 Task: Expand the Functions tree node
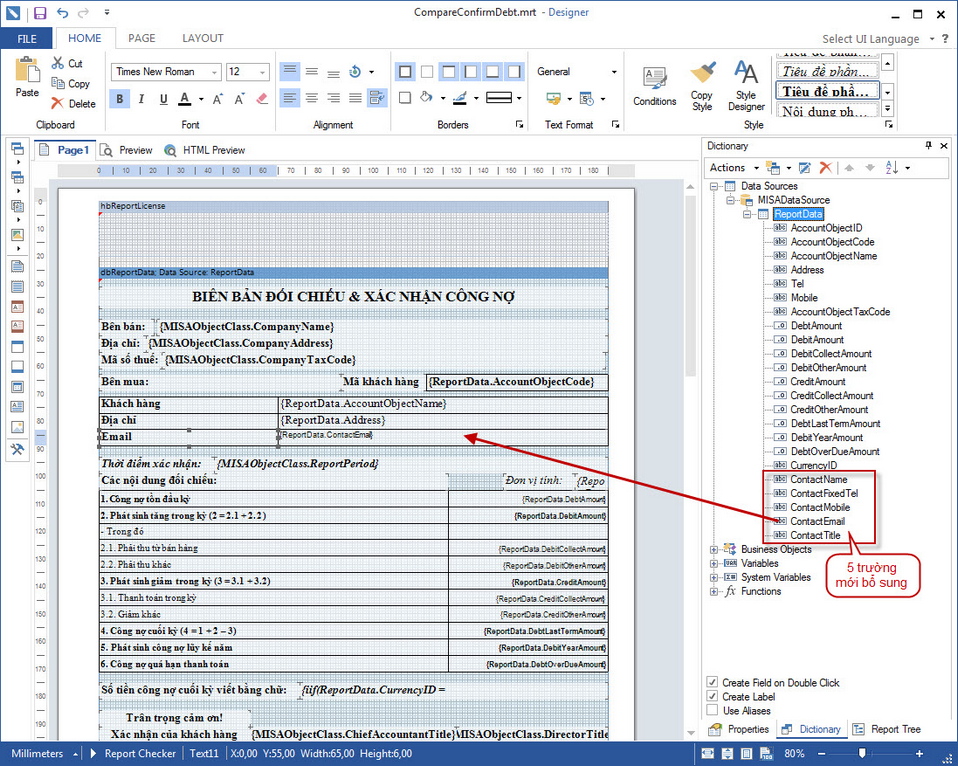(714, 591)
